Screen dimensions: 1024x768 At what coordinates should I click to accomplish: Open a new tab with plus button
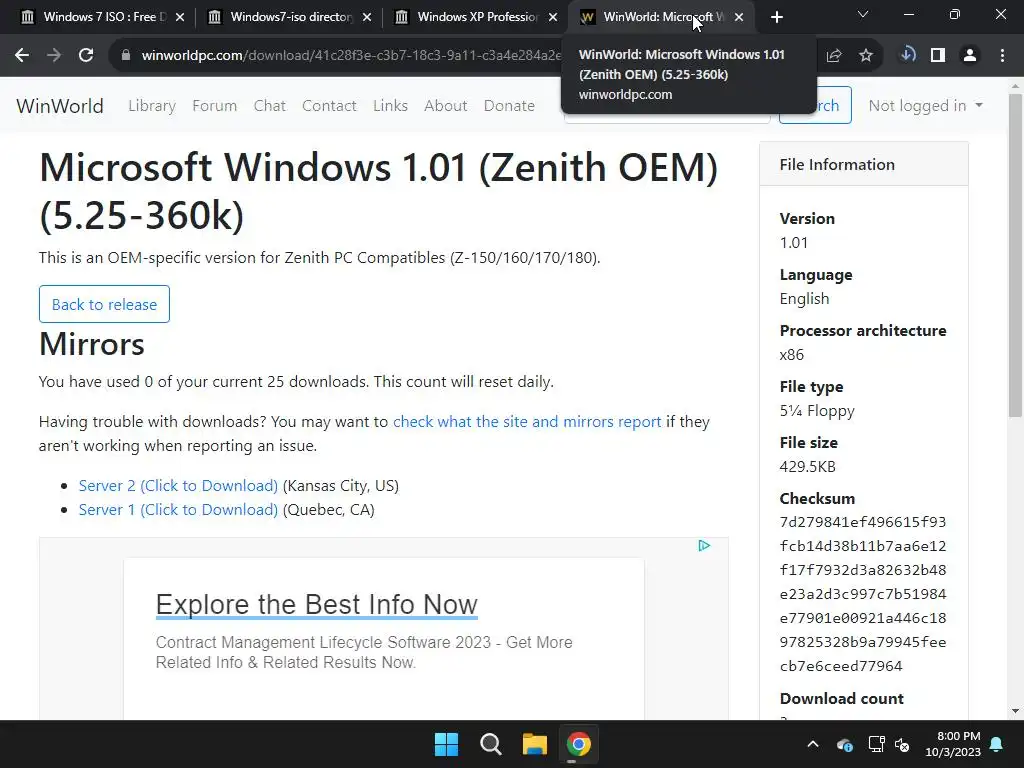(x=776, y=17)
